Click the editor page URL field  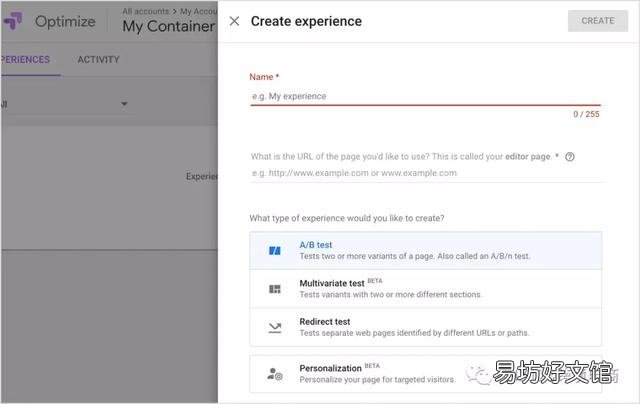coord(425,173)
